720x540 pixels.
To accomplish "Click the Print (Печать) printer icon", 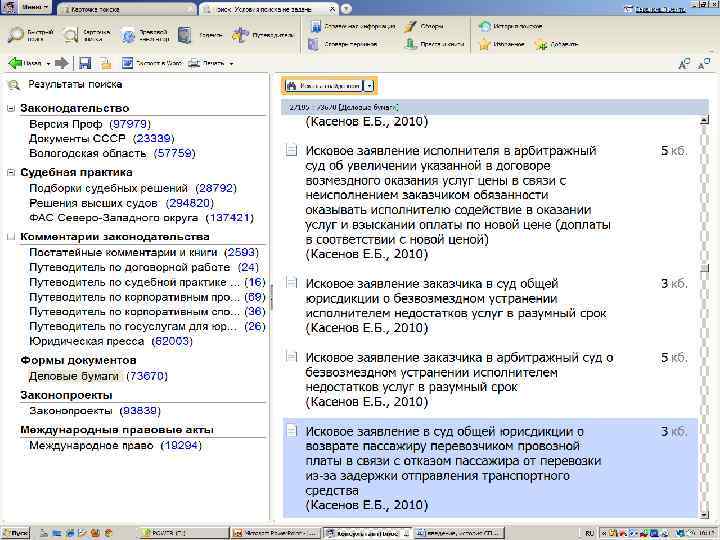I will tap(195, 63).
